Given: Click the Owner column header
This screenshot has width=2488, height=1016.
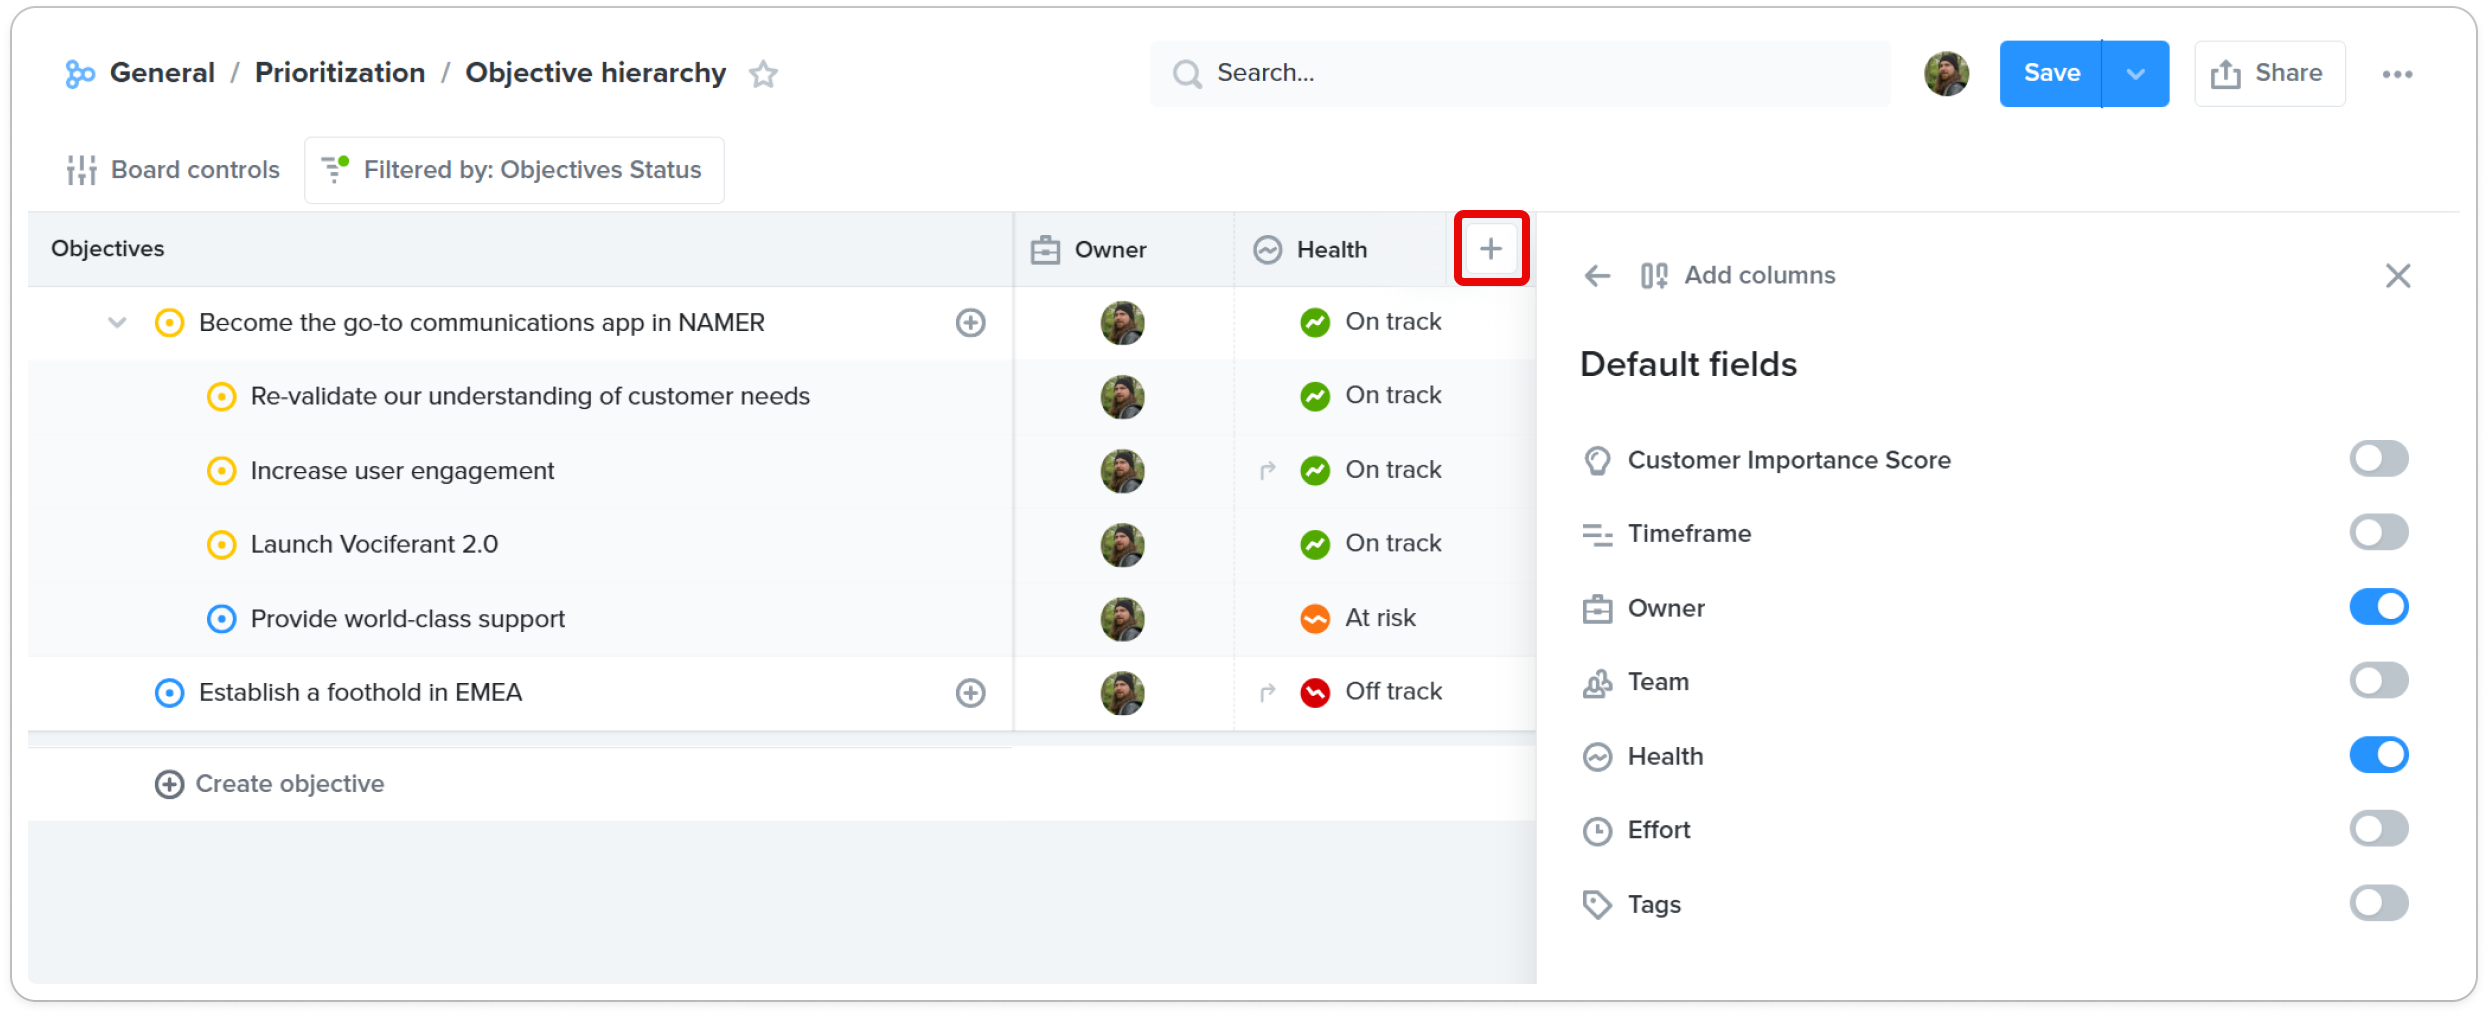Looking at the screenshot, I should coord(1124,249).
